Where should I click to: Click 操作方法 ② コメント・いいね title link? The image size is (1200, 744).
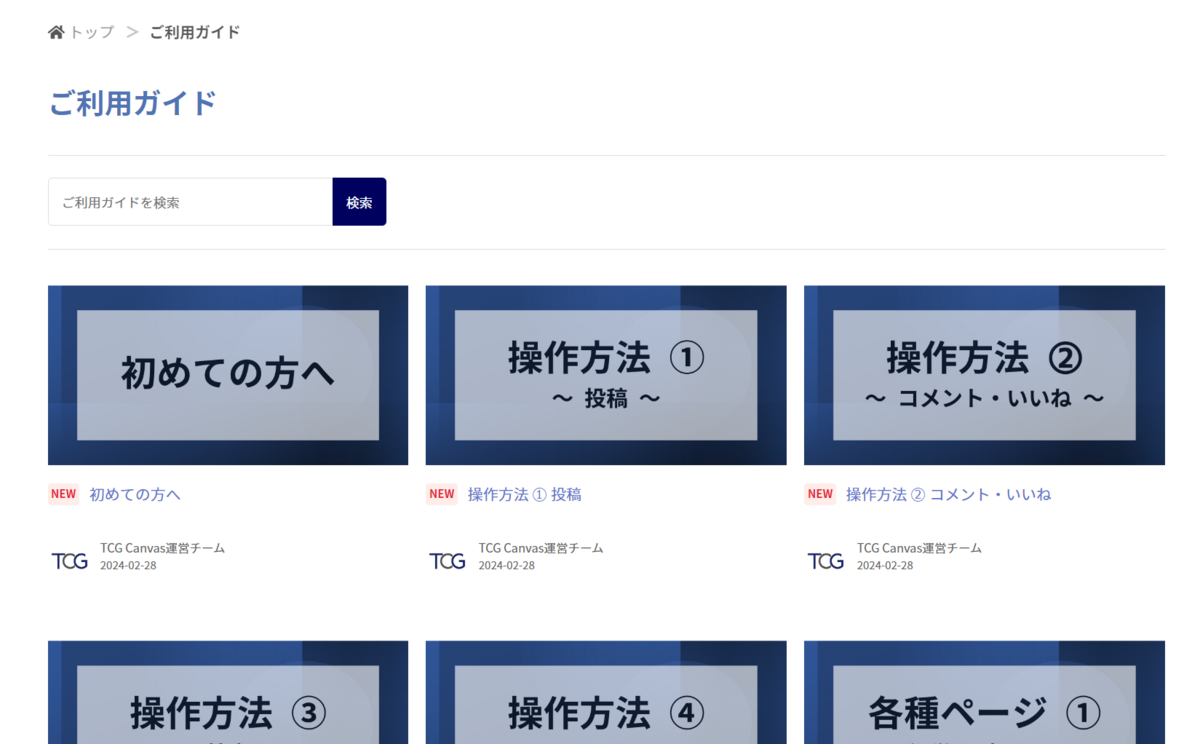coord(948,494)
